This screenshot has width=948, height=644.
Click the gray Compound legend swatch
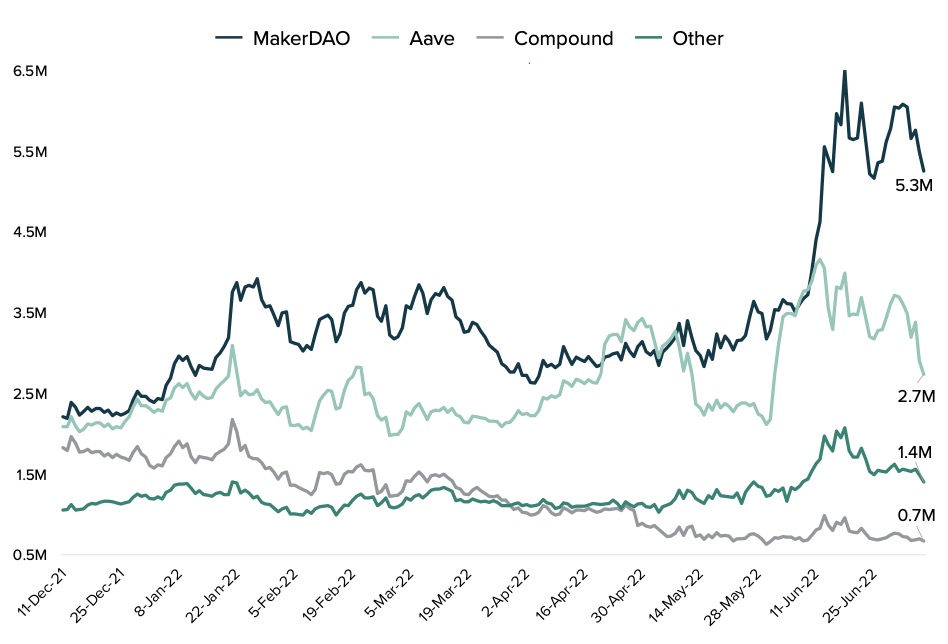point(488,39)
